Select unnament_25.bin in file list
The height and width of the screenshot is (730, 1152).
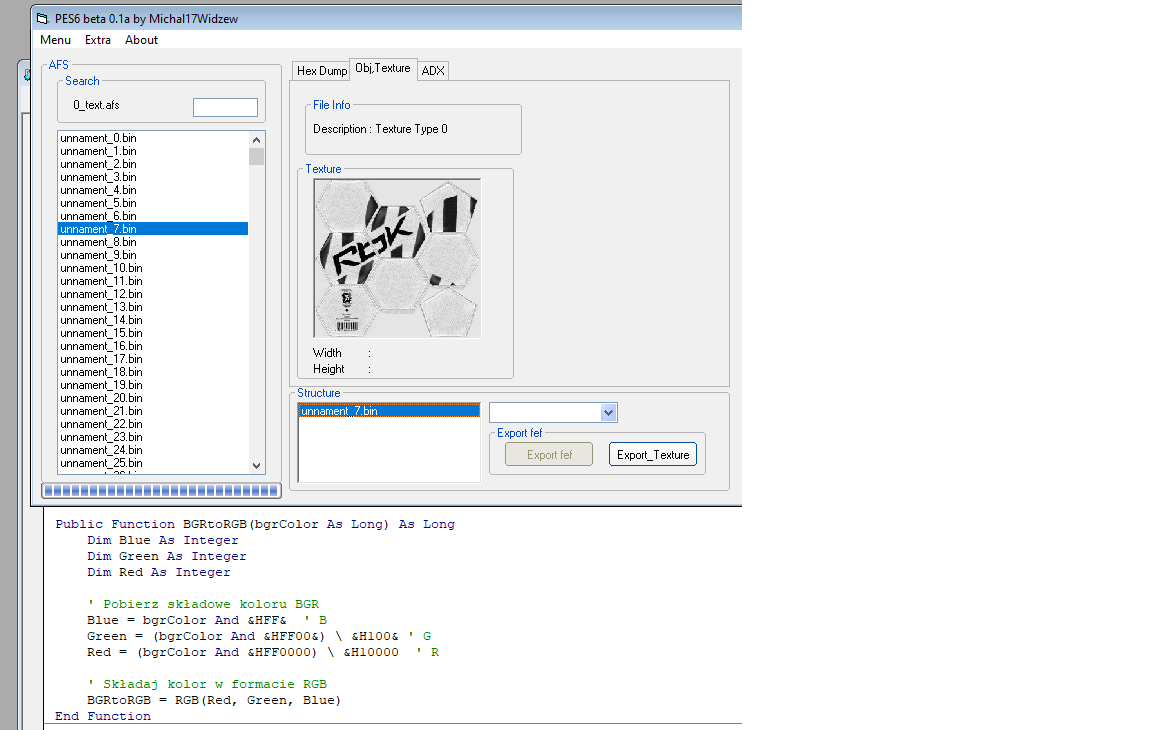(x=153, y=463)
